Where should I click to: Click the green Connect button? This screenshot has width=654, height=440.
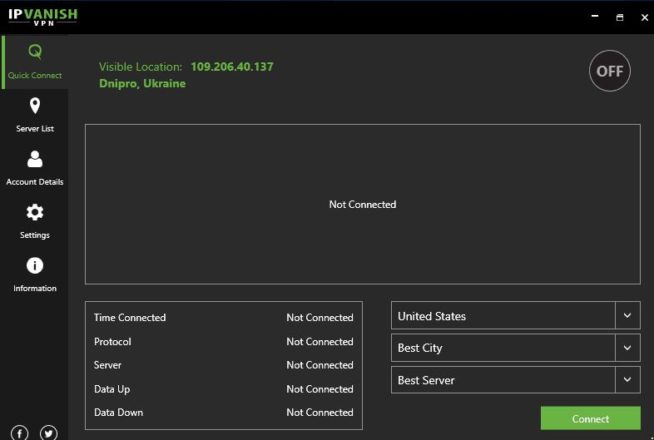pyautogui.click(x=591, y=418)
